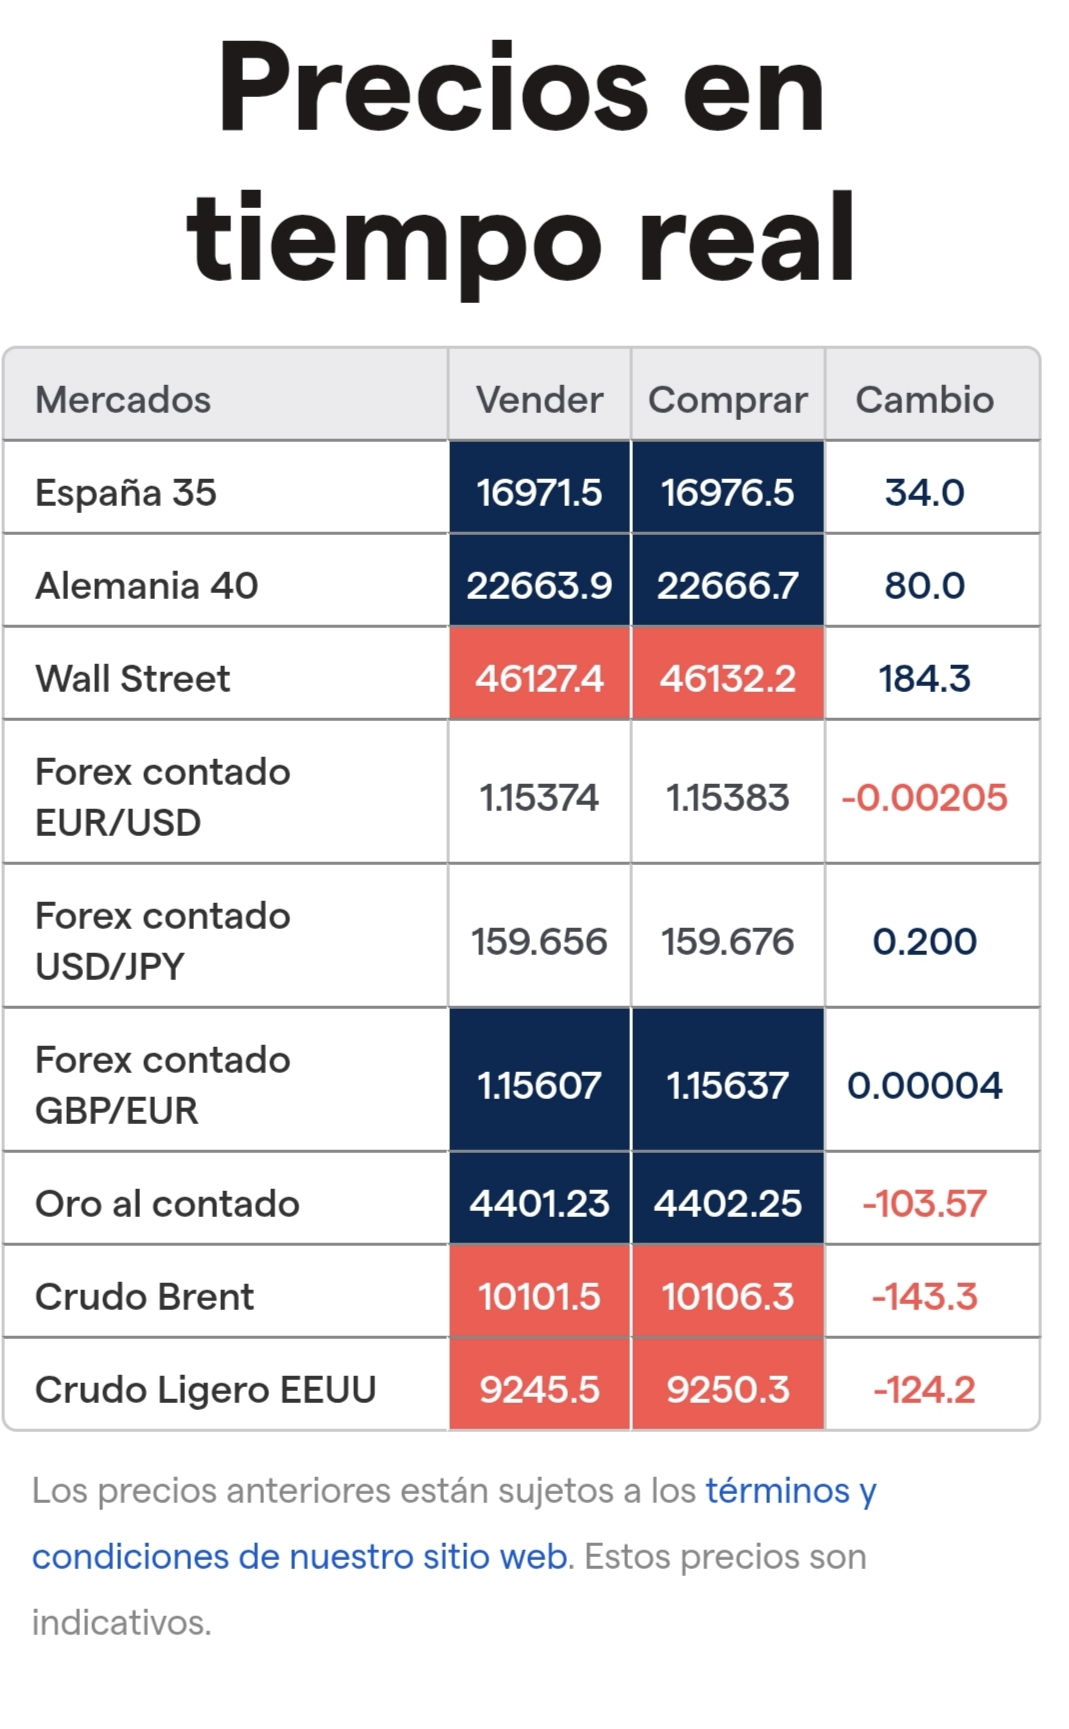Click the Oro al contado sell price

pos(539,1203)
